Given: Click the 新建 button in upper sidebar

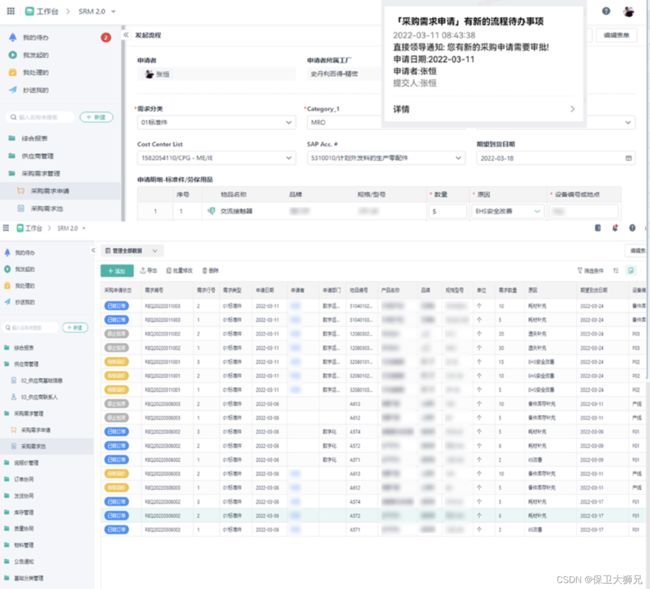Looking at the screenshot, I should pos(96,117).
